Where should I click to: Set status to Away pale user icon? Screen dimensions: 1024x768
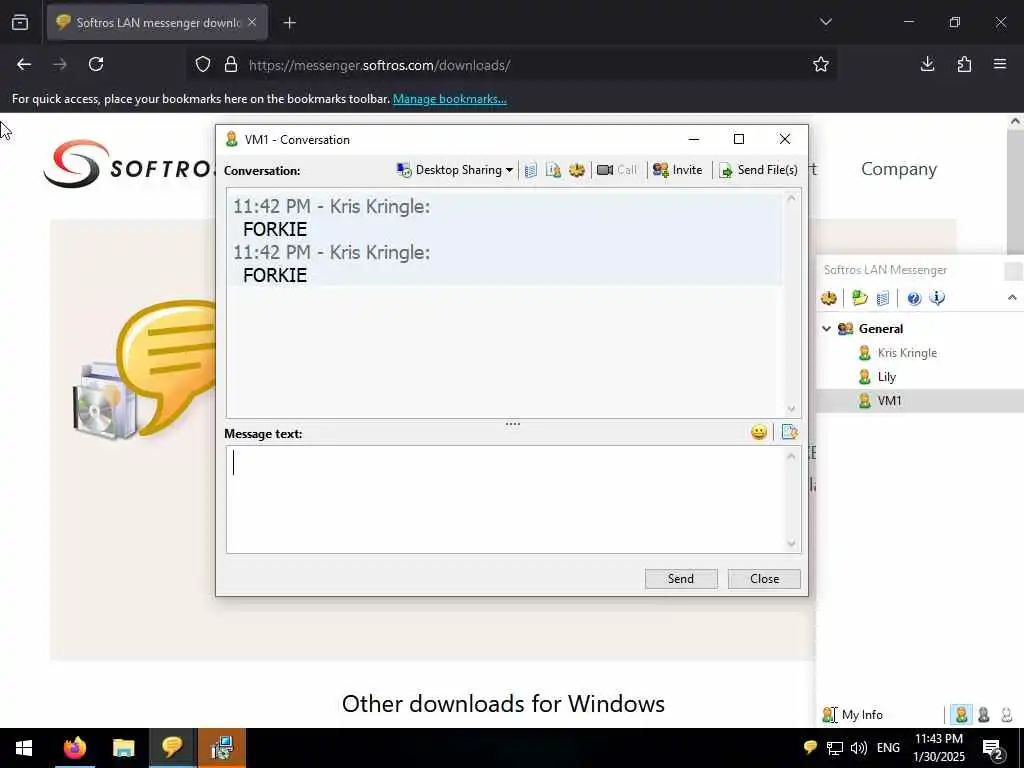pyautogui.click(x=1006, y=714)
